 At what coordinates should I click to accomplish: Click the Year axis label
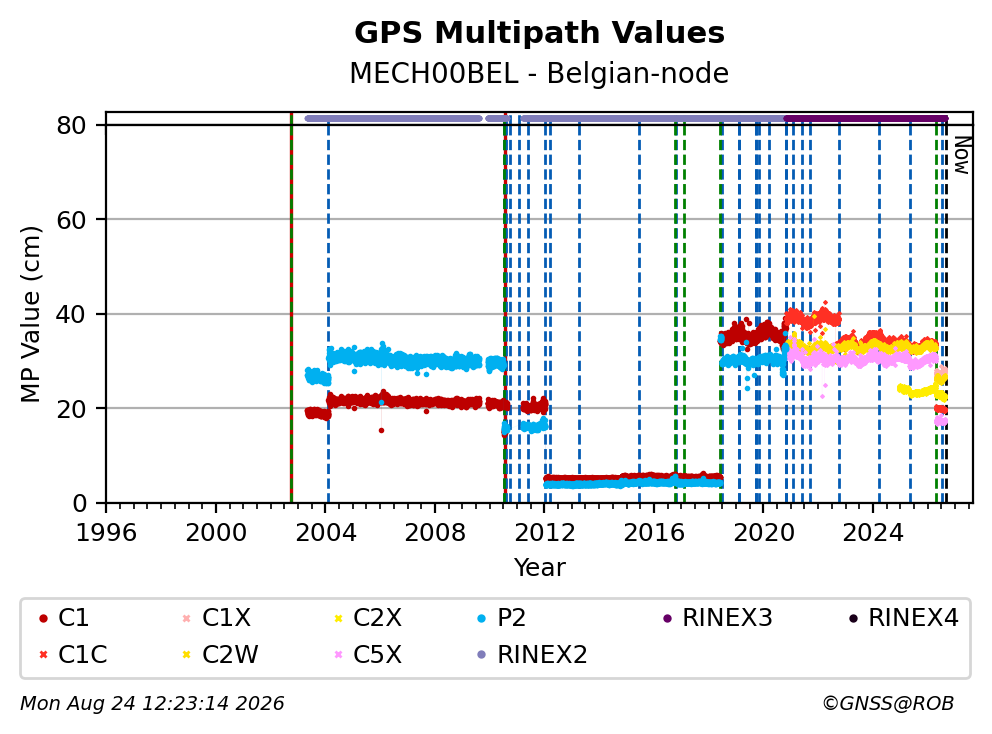click(539, 568)
